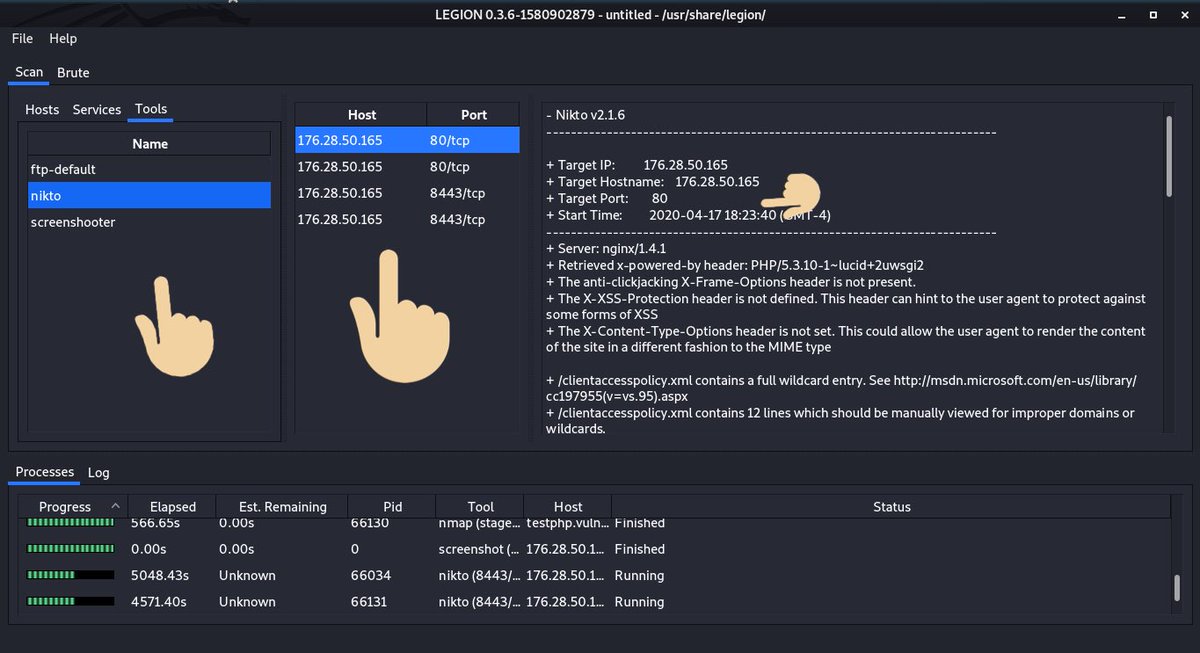
Task: Click the testphp.vuln... host cell
Action: point(567,523)
